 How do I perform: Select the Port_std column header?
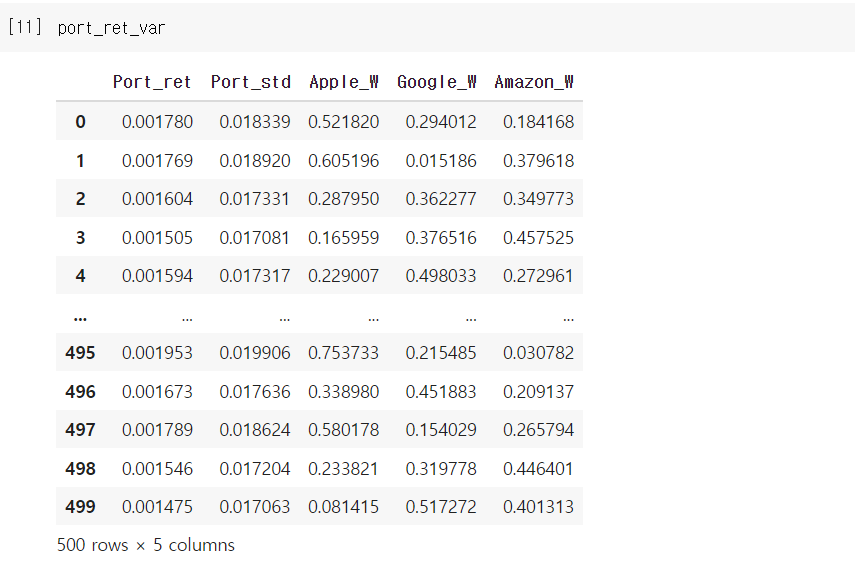click(251, 82)
